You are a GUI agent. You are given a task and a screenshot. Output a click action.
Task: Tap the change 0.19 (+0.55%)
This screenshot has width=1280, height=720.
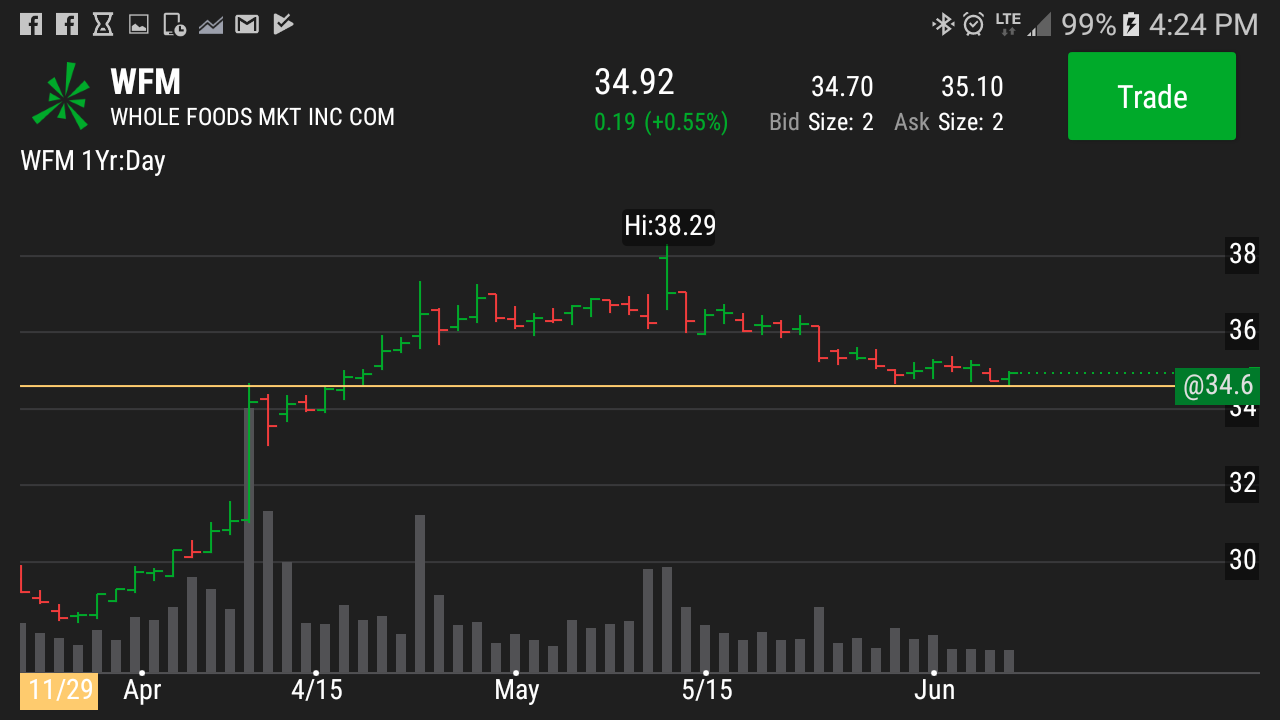click(x=661, y=122)
